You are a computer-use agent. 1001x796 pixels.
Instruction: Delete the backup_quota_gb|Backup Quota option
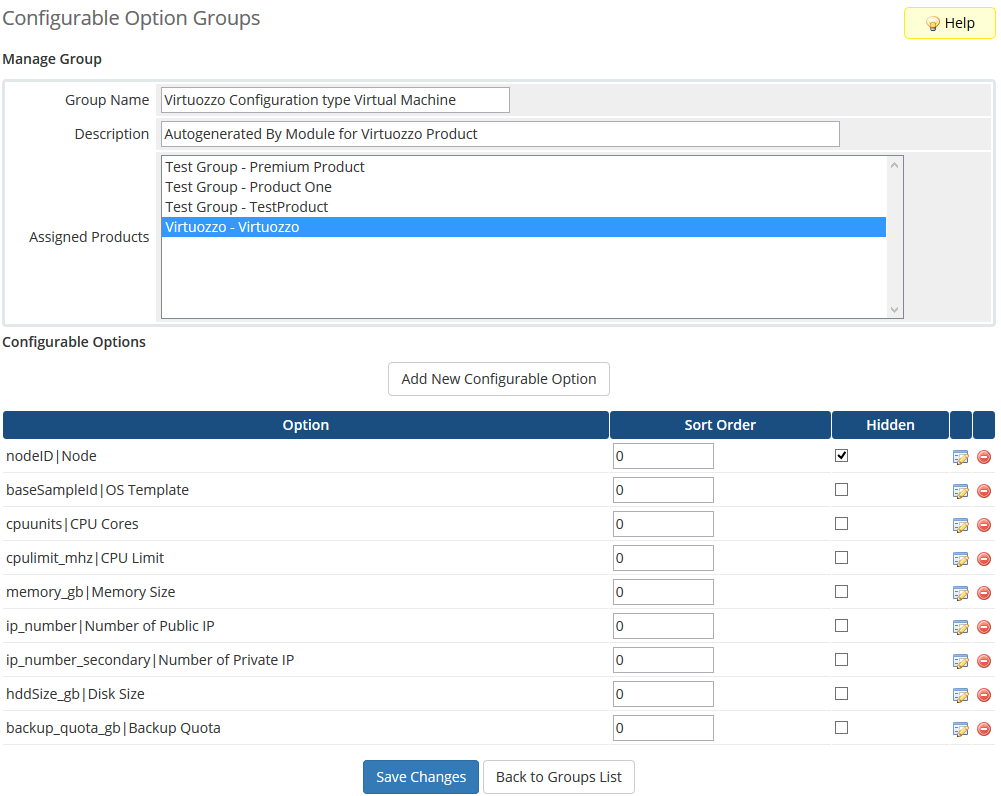tap(984, 729)
